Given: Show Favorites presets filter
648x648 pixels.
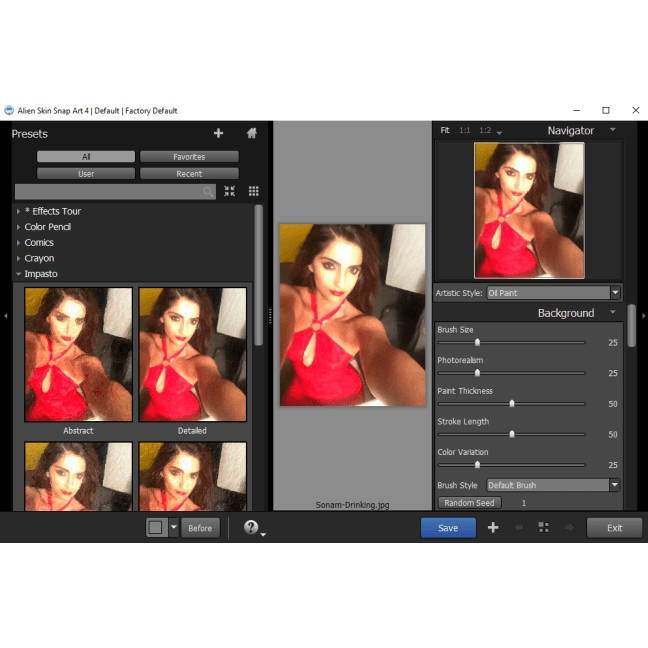Looking at the screenshot, I should tap(189, 157).
